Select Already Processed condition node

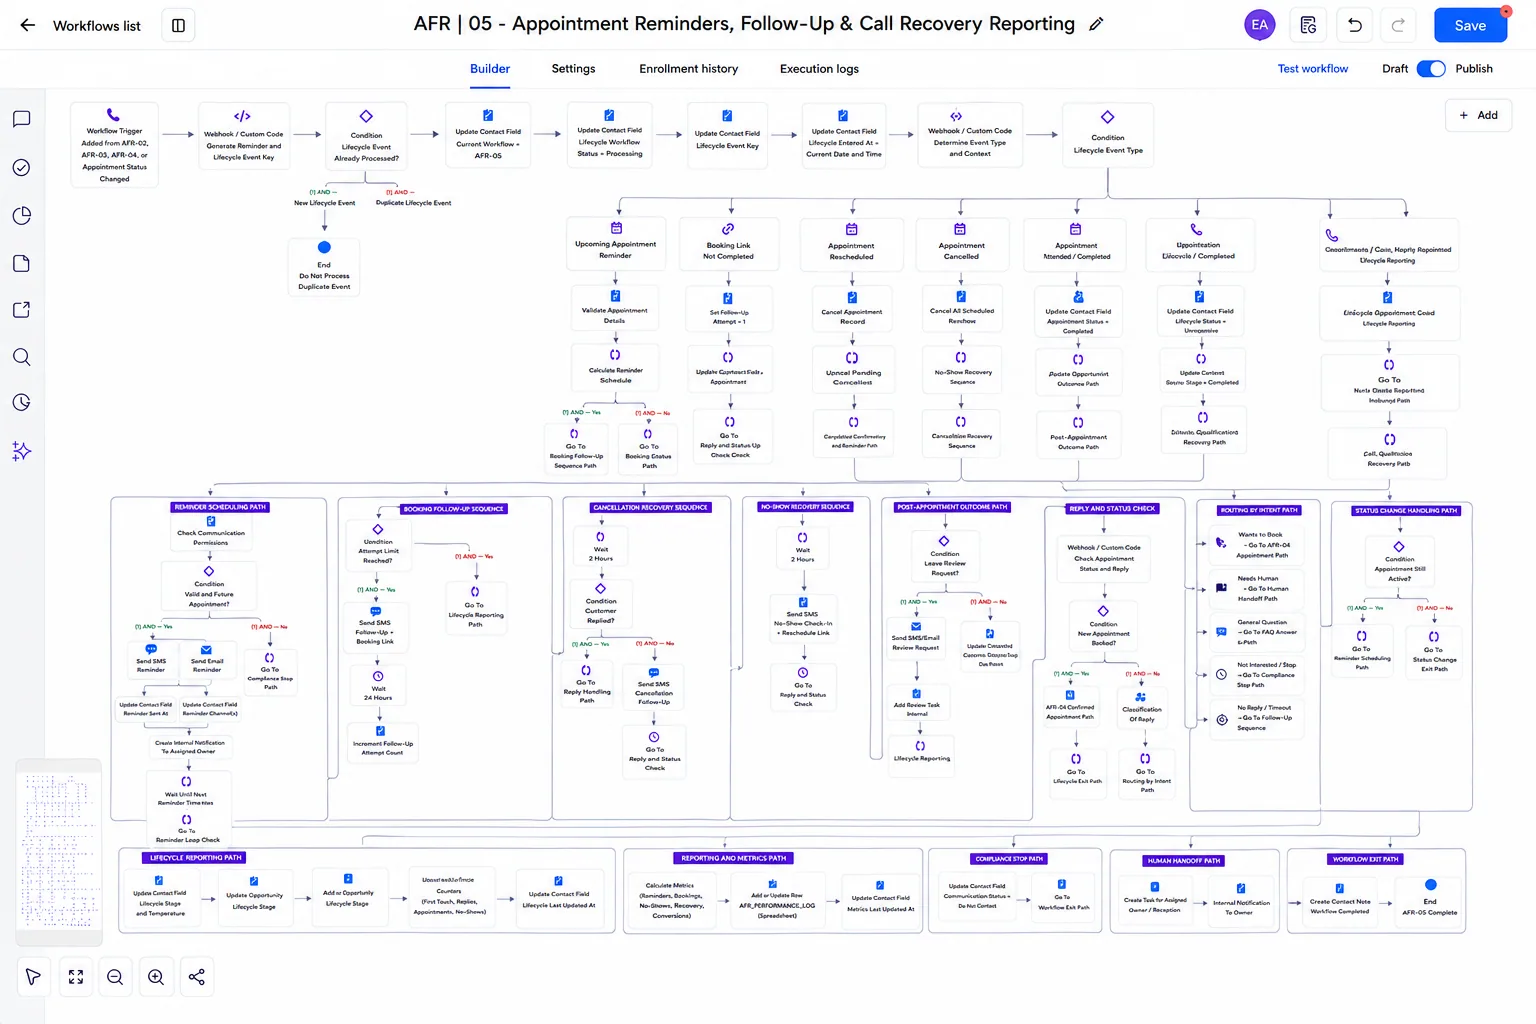pos(366,137)
